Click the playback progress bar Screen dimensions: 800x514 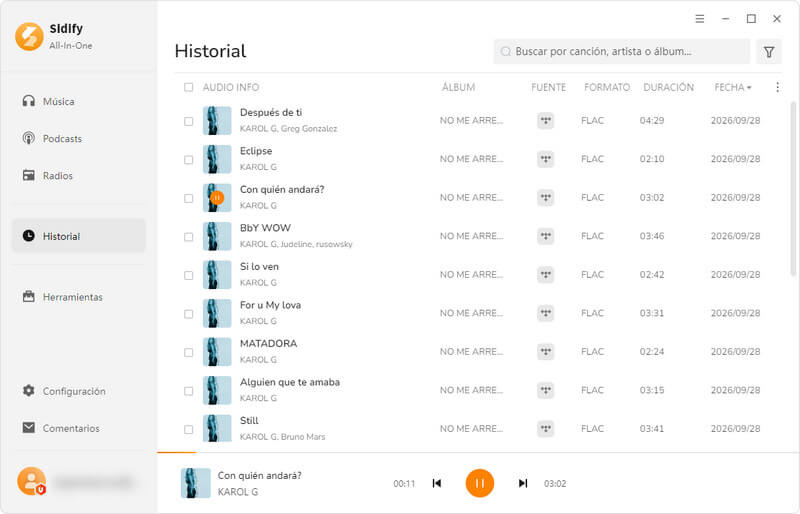pos(479,452)
